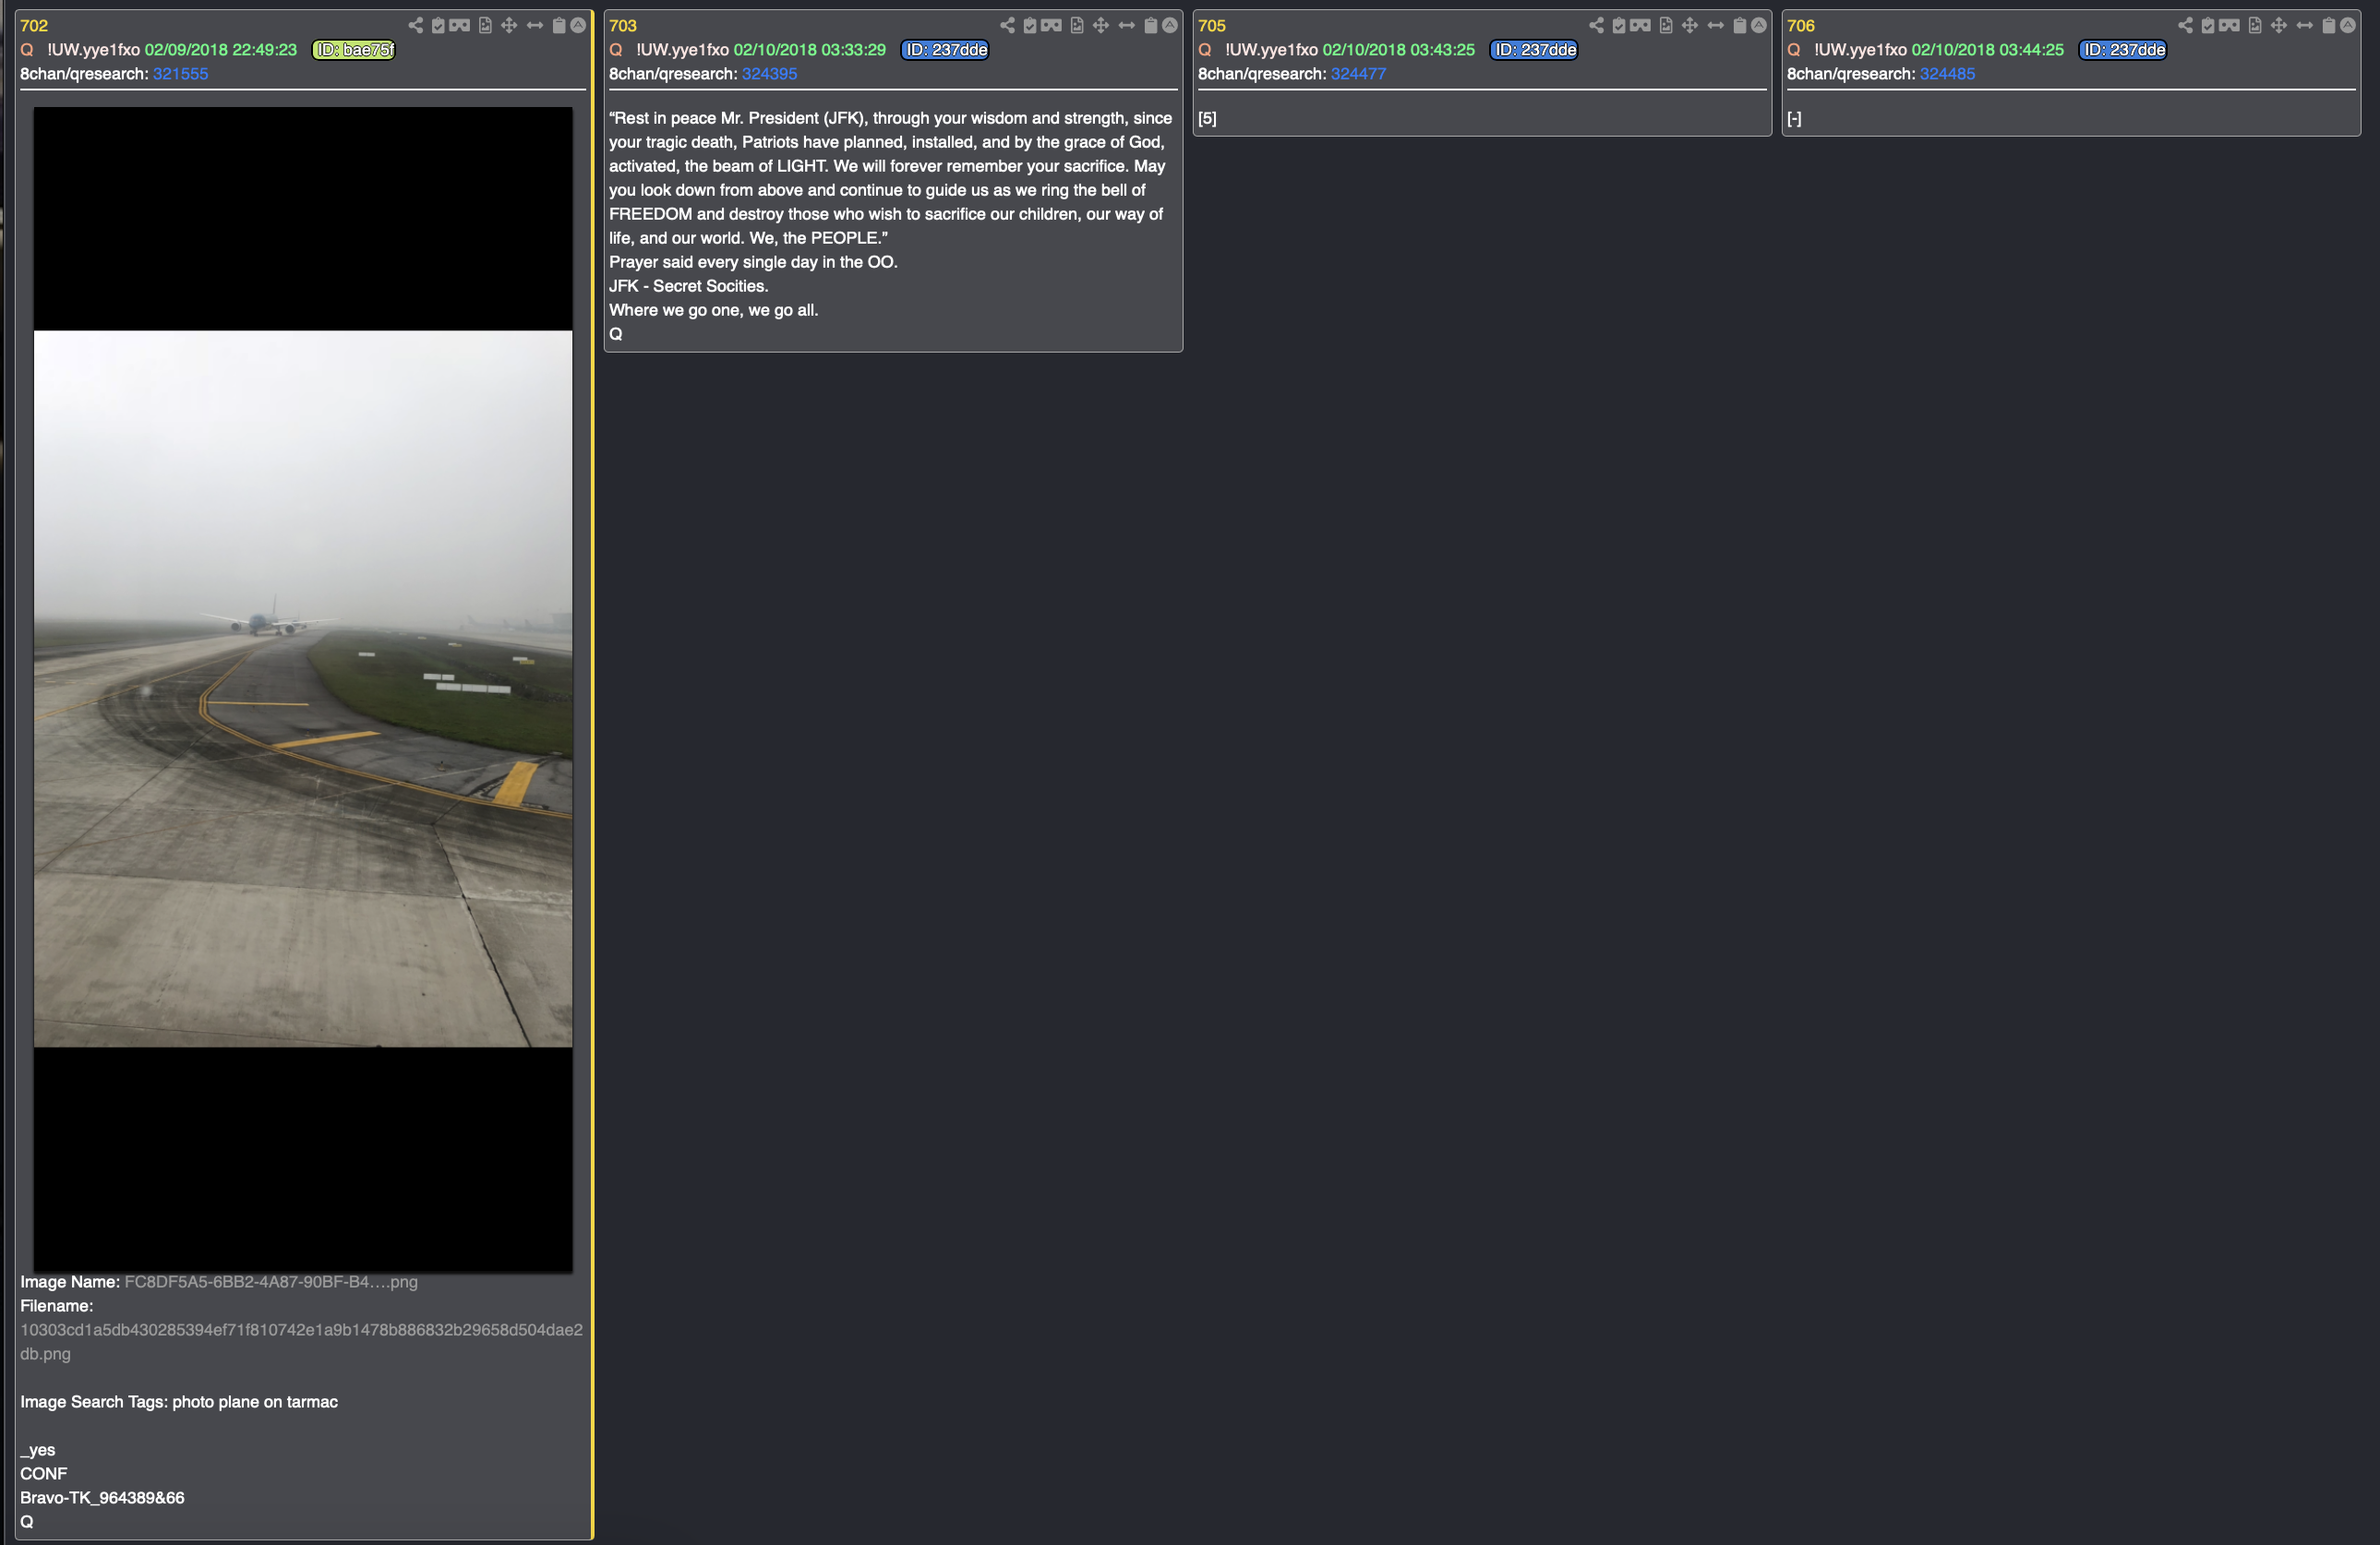The image size is (2380, 1545).
Task: Select the move arrows icon on post 705
Action: click(1690, 25)
